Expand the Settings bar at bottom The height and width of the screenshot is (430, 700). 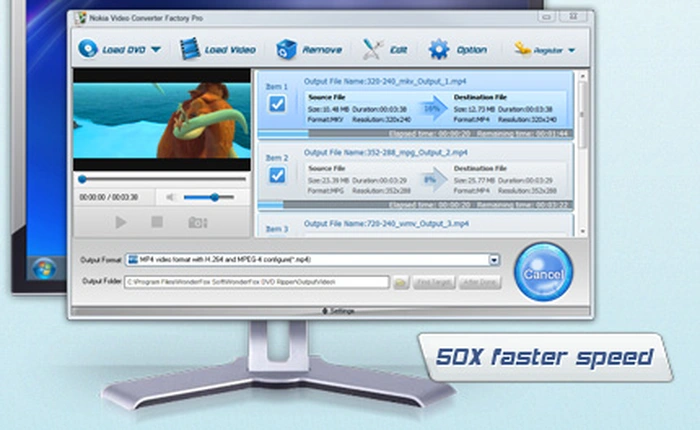point(331,311)
